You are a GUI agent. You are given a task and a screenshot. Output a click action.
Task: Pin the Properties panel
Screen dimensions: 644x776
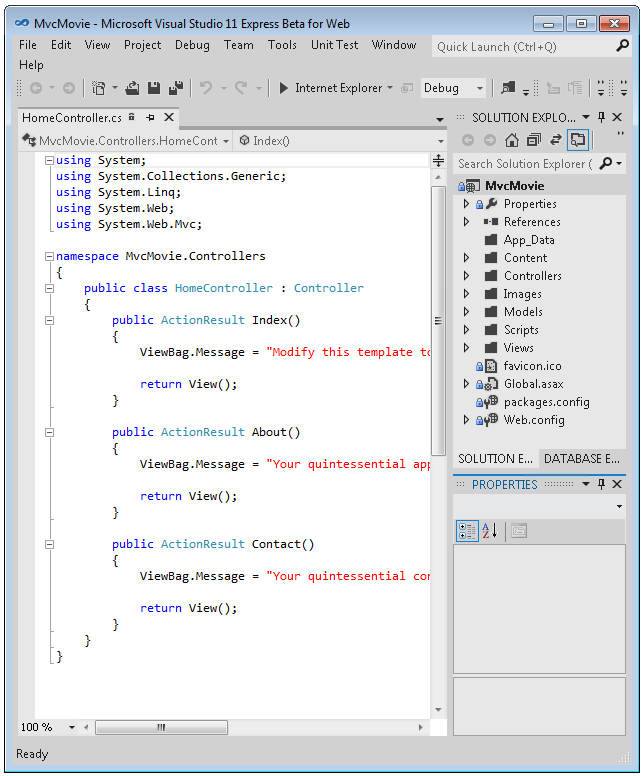coord(601,484)
